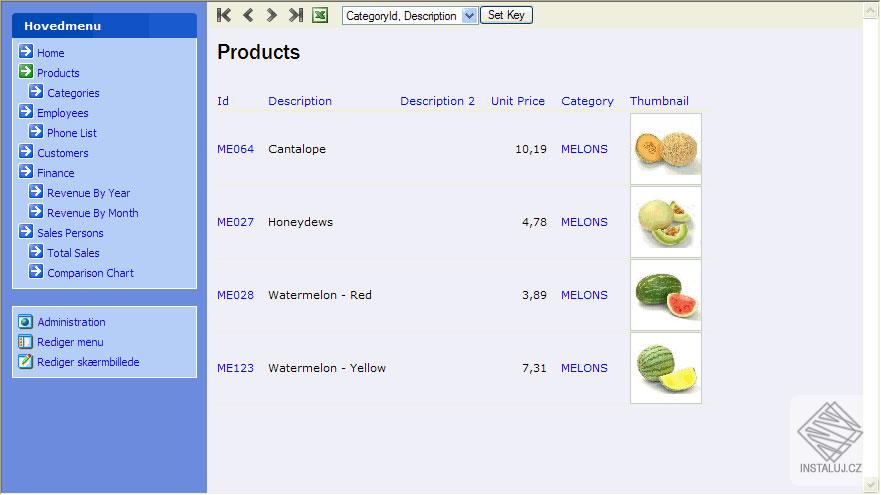Open product ME027
881x495 pixels.
coord(235,222)
